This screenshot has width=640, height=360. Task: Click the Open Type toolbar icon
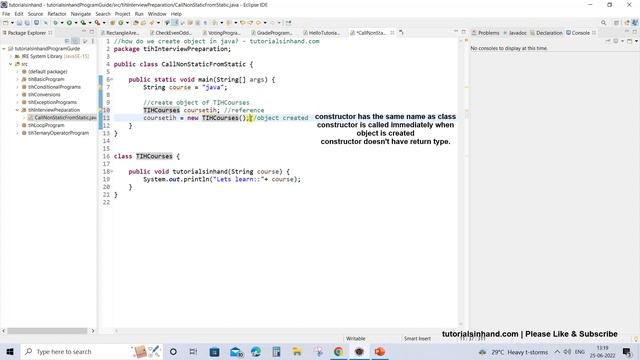click(x=136, y=23)
